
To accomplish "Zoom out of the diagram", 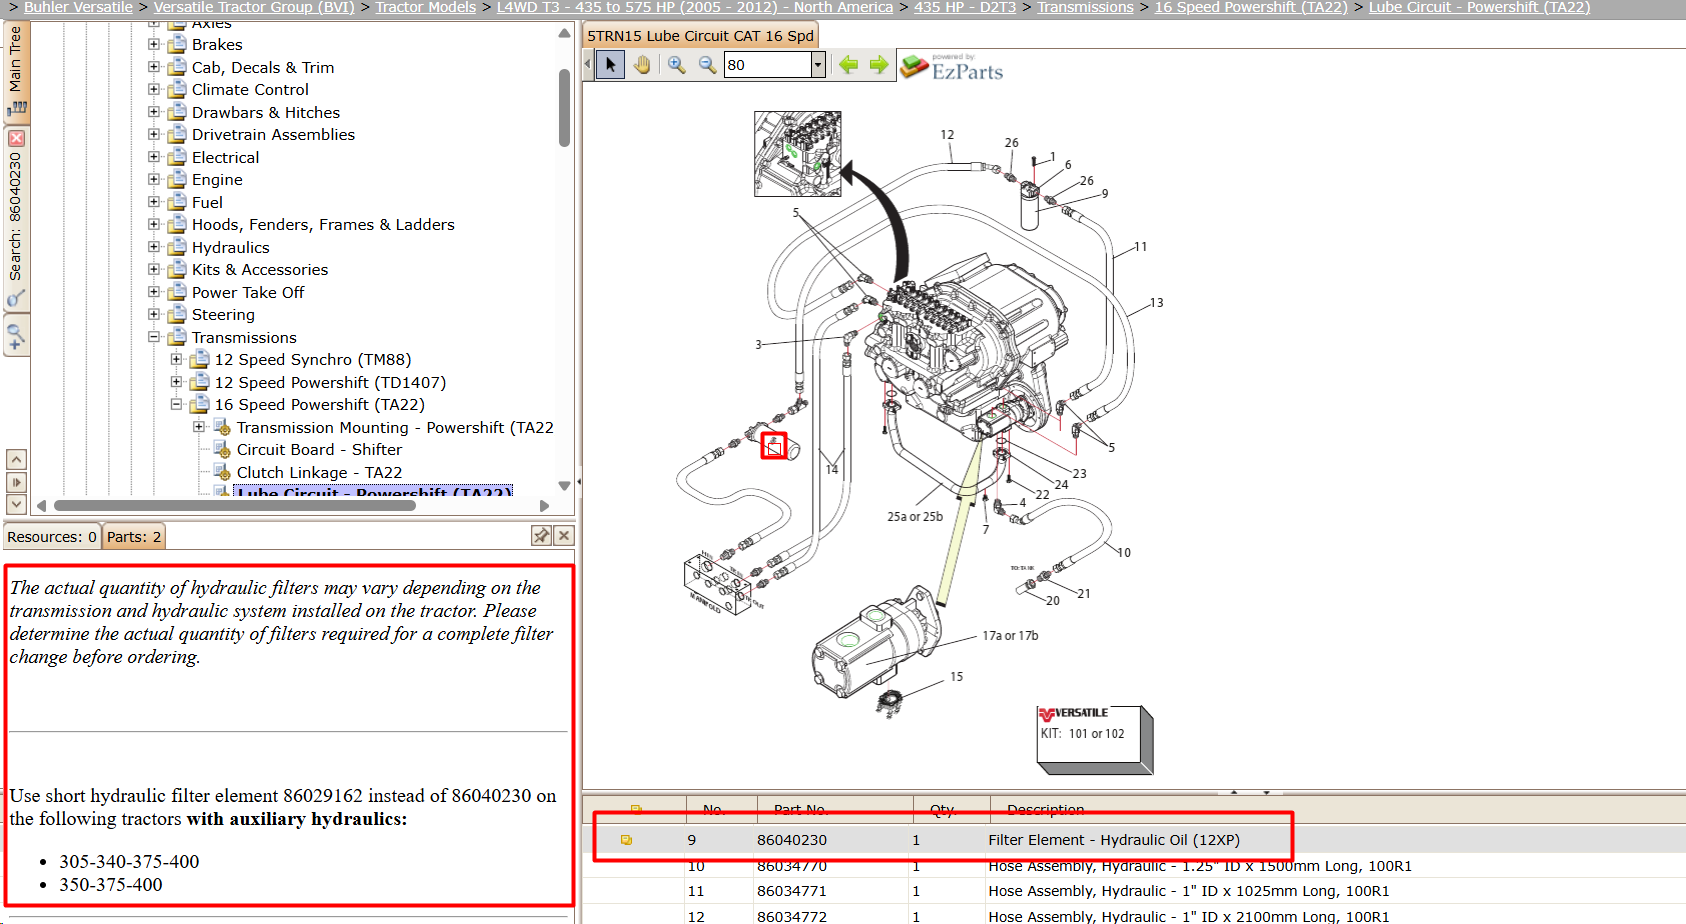I will coord(707,65).
